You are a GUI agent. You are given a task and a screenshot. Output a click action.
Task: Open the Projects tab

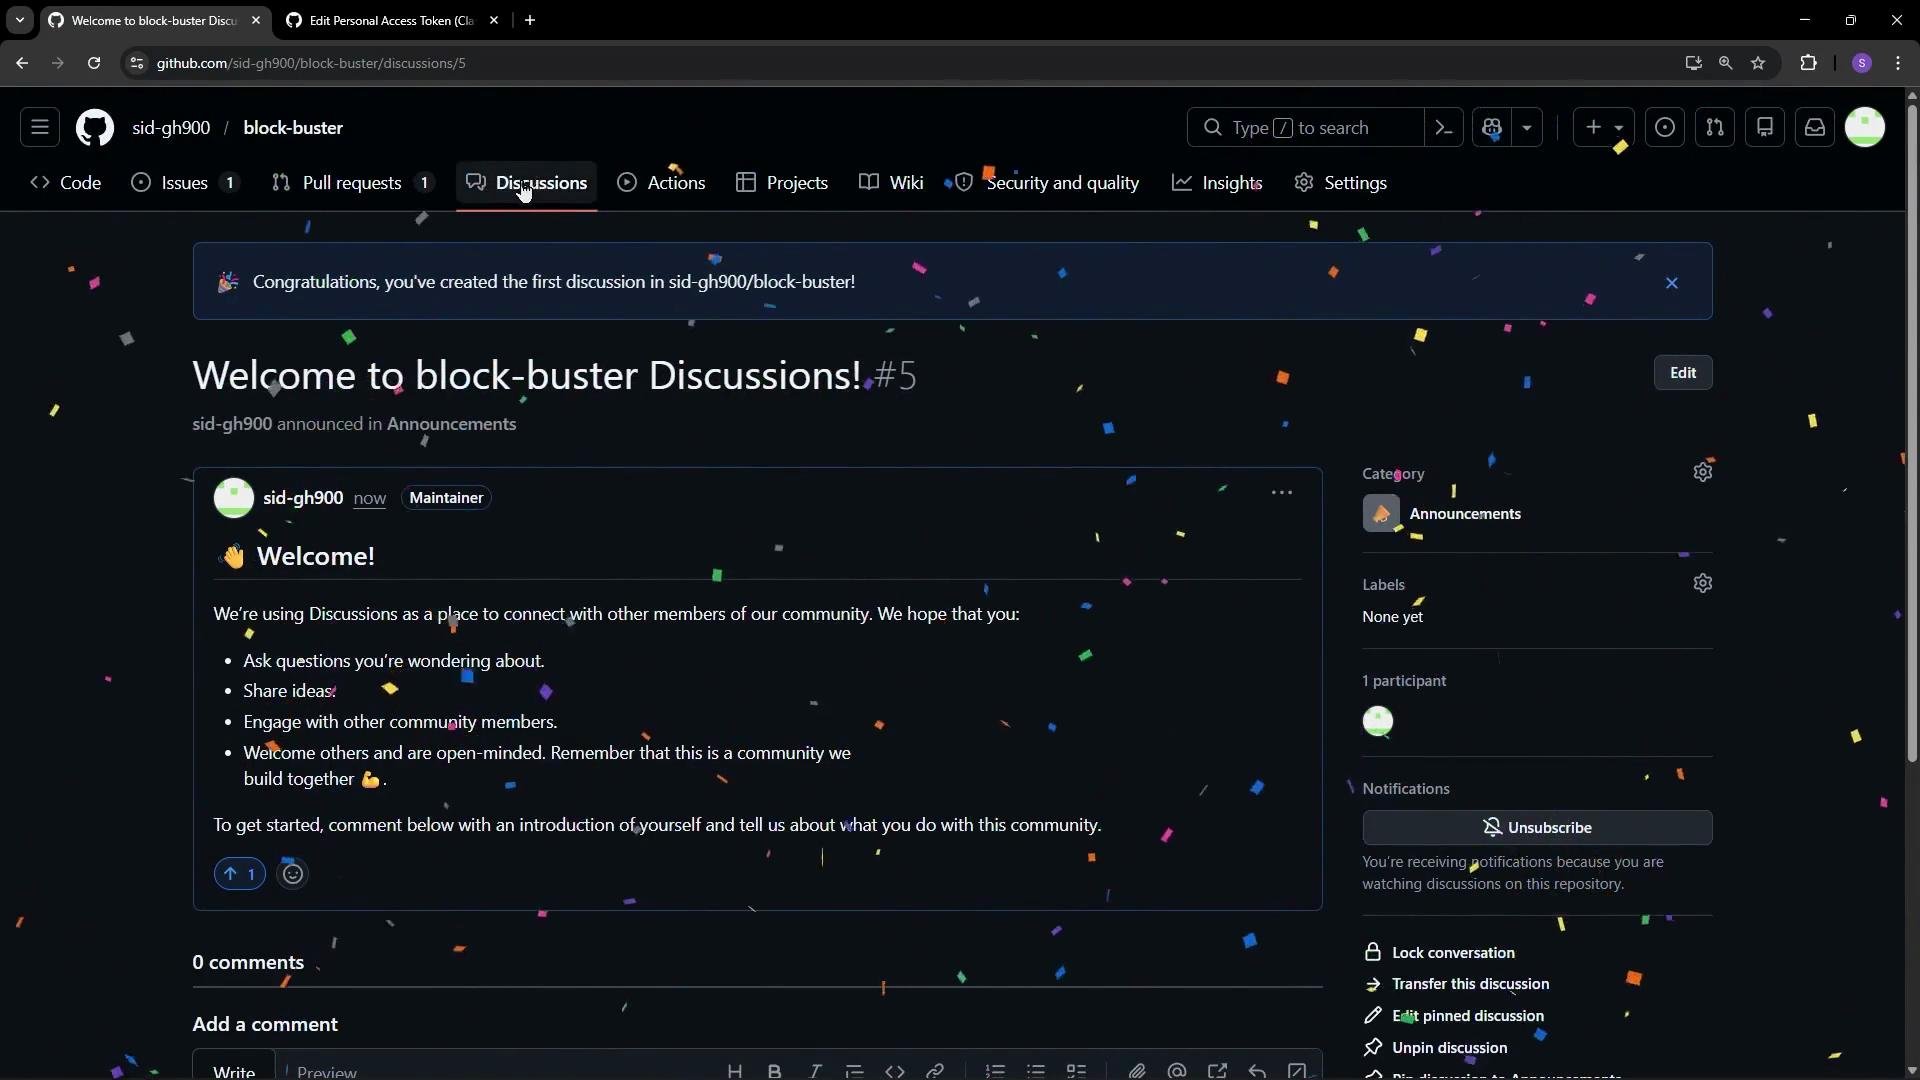pos(783,183)
